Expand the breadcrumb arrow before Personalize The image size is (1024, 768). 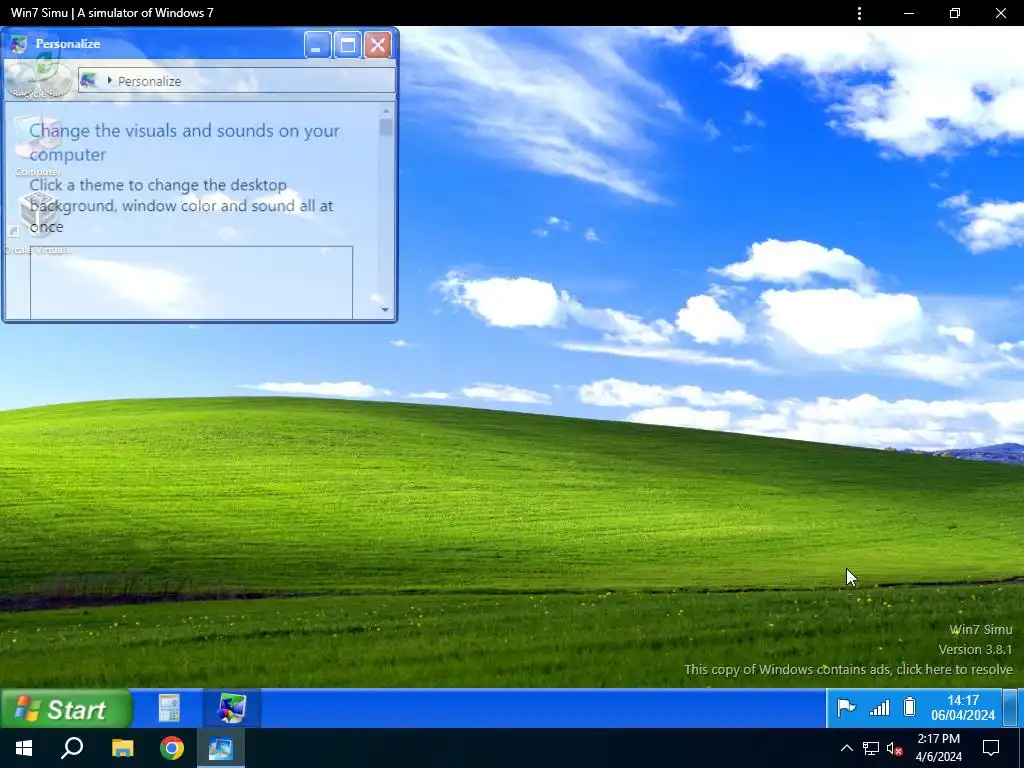(109, 80)
